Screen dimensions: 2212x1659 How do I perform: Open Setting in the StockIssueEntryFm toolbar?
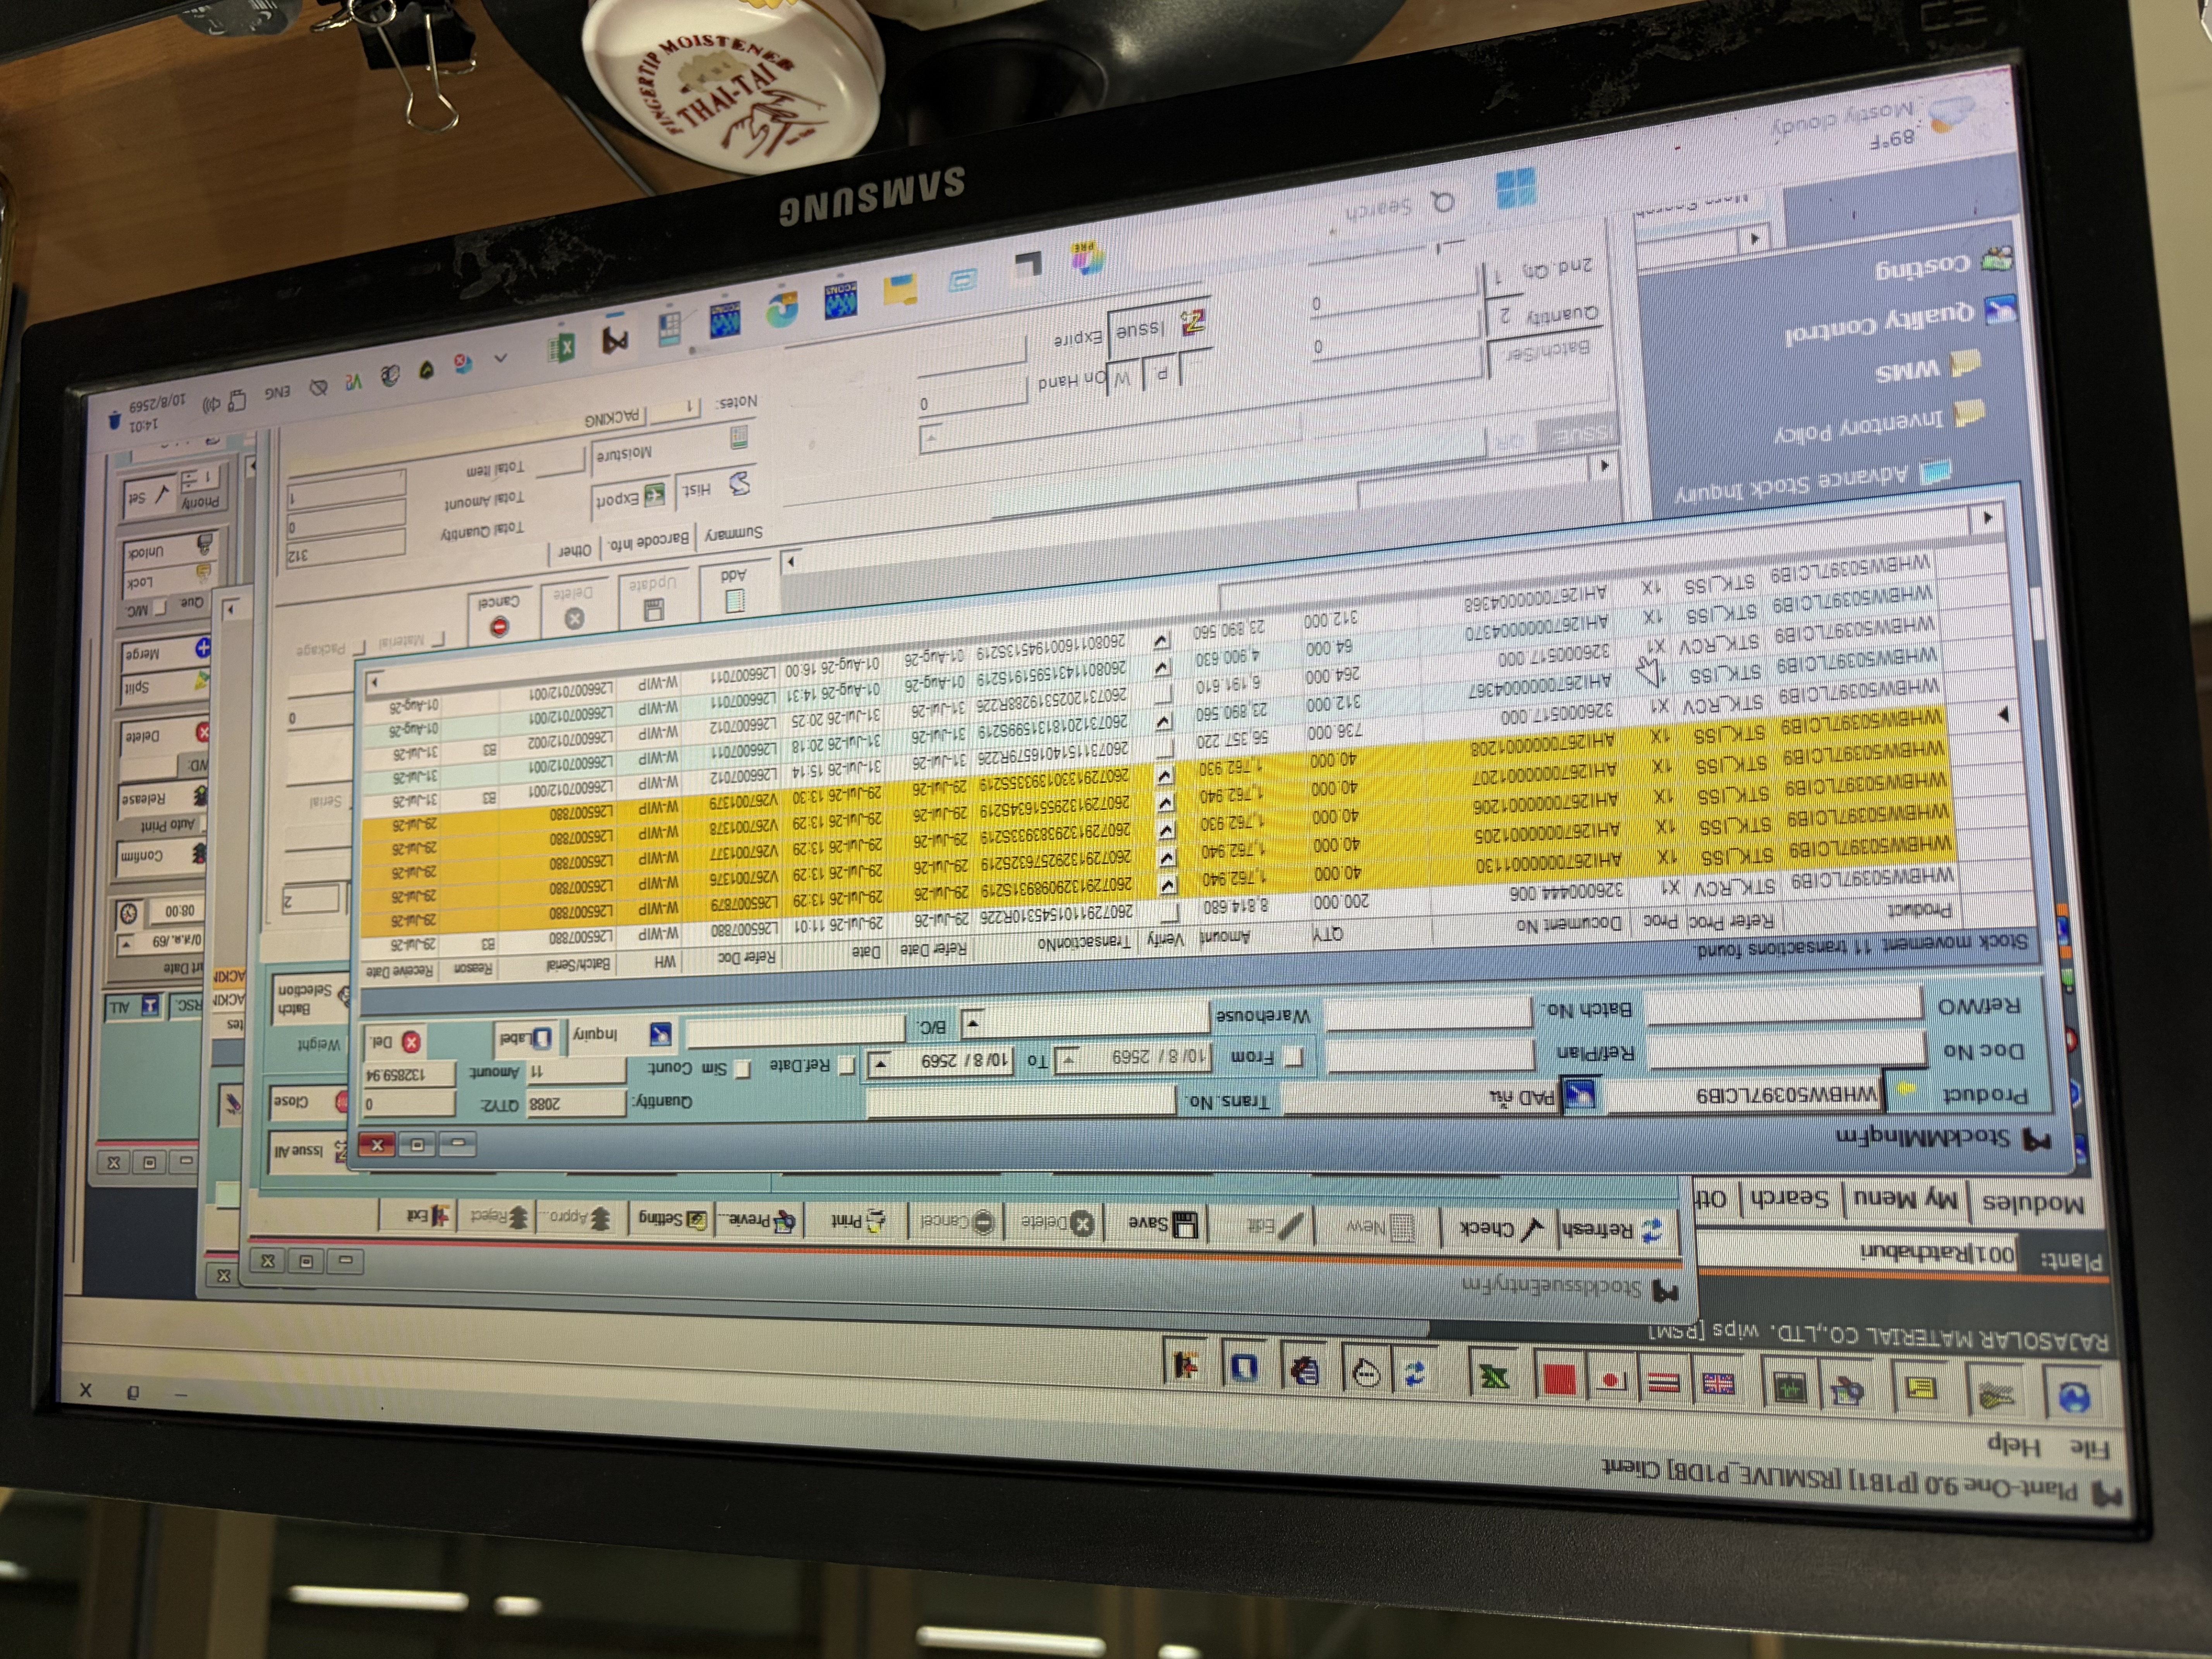click(x=672, y=1218)
